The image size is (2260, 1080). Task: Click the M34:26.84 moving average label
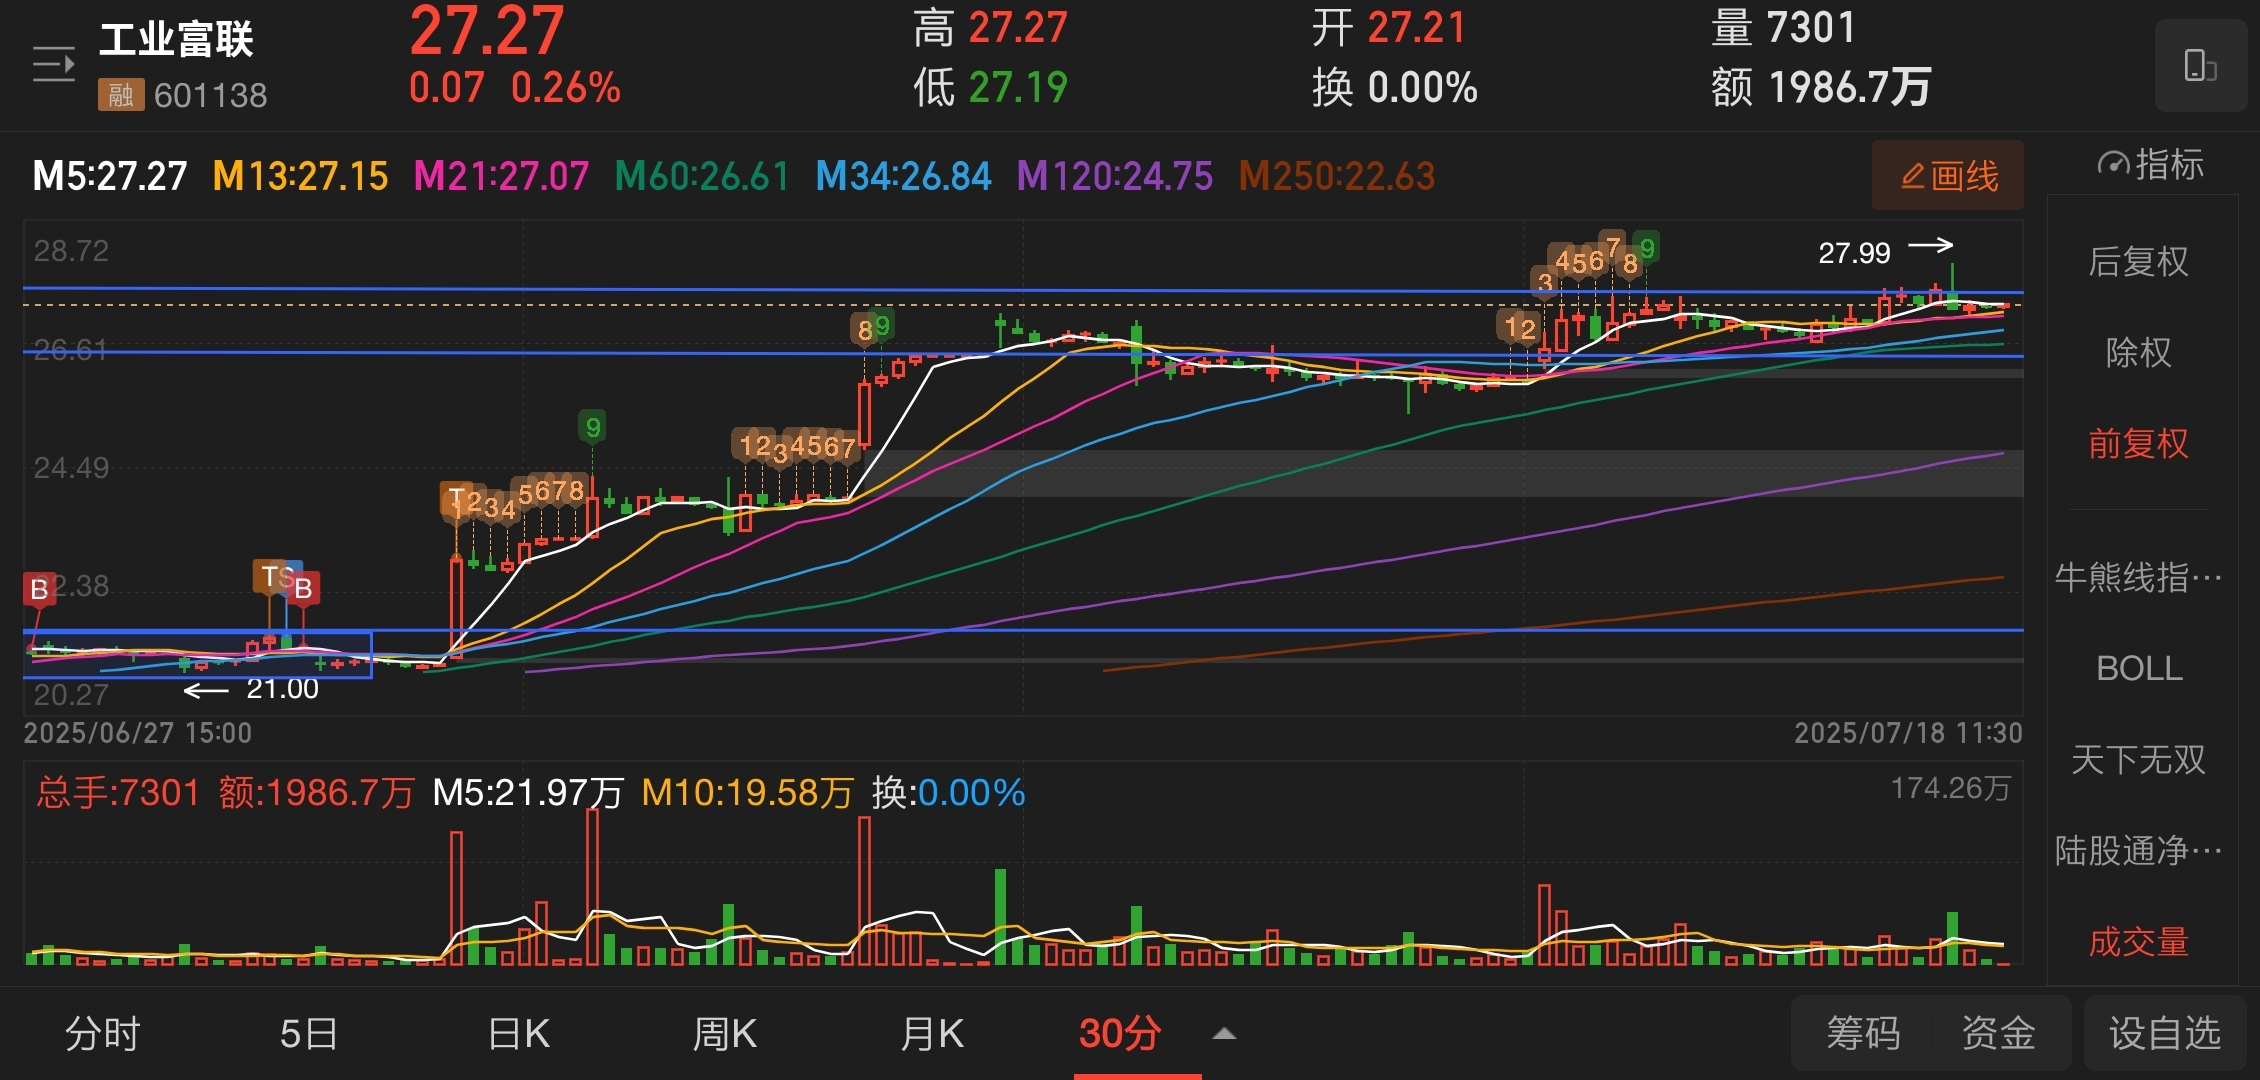(903, 176)
